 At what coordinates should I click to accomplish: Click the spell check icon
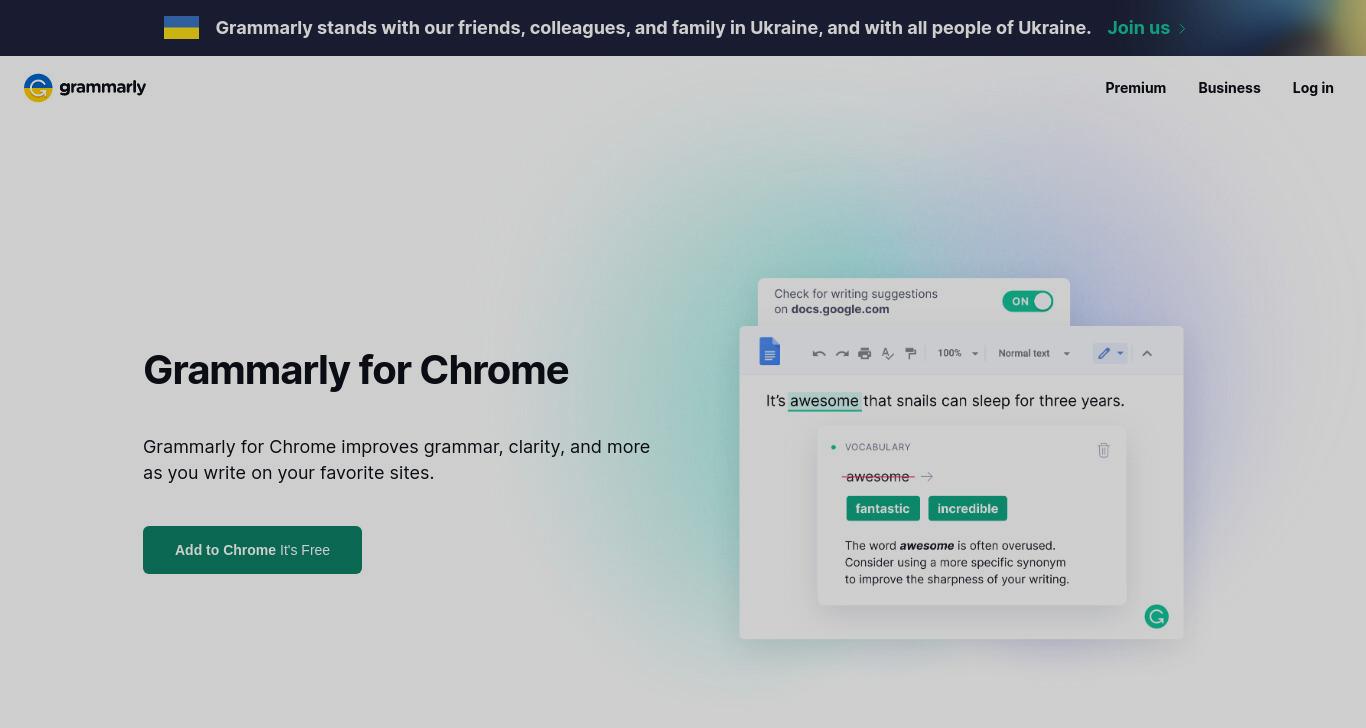click(887, 353)
